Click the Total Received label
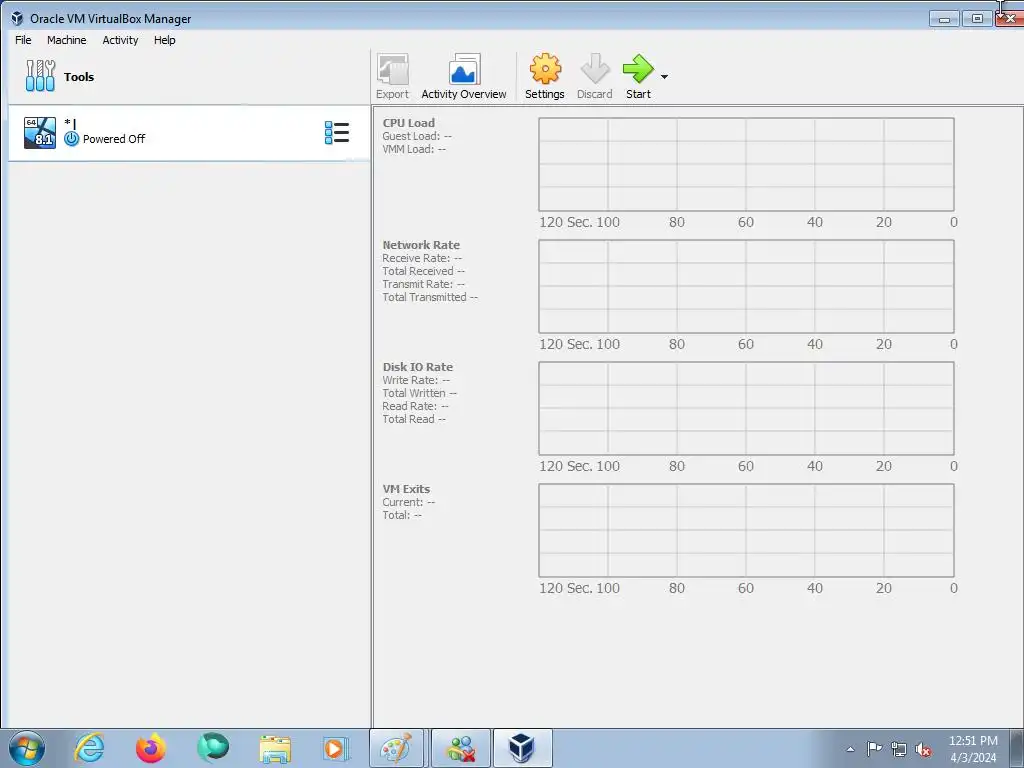1024x768 pixels. tap(424, 271)
